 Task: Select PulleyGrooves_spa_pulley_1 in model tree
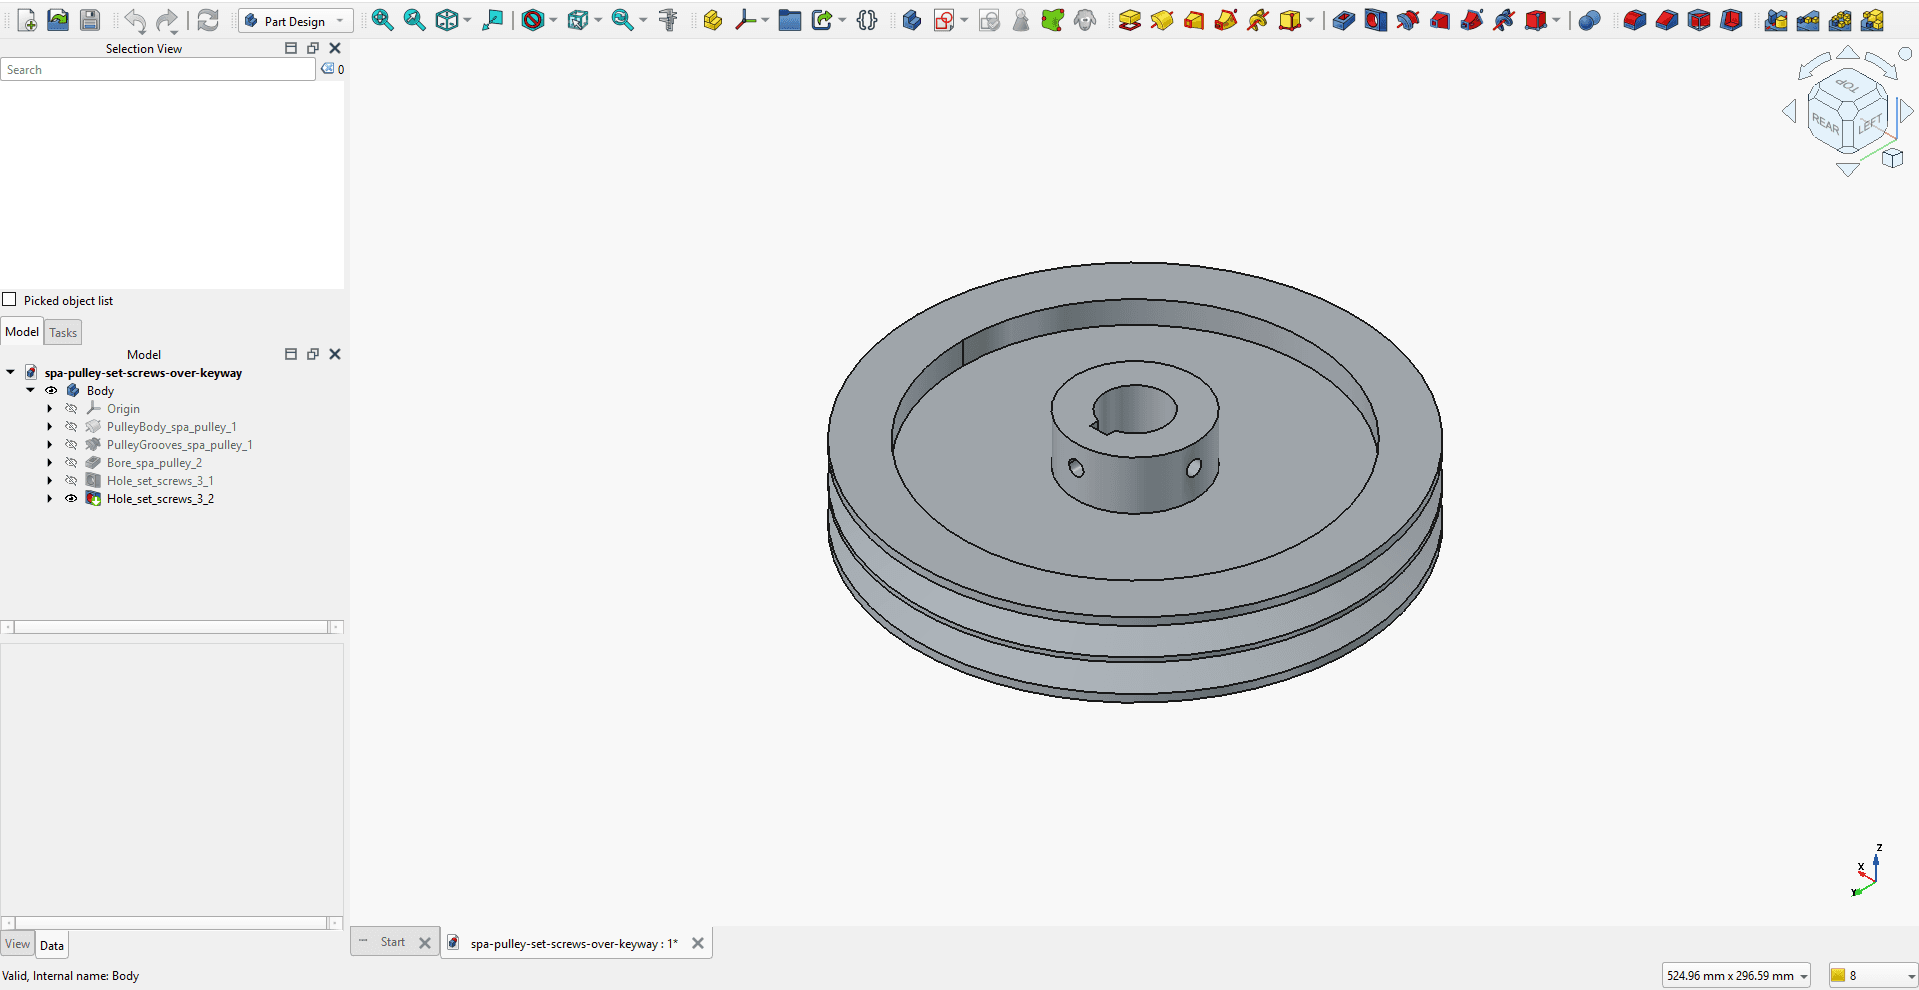(x=179, y=445)
